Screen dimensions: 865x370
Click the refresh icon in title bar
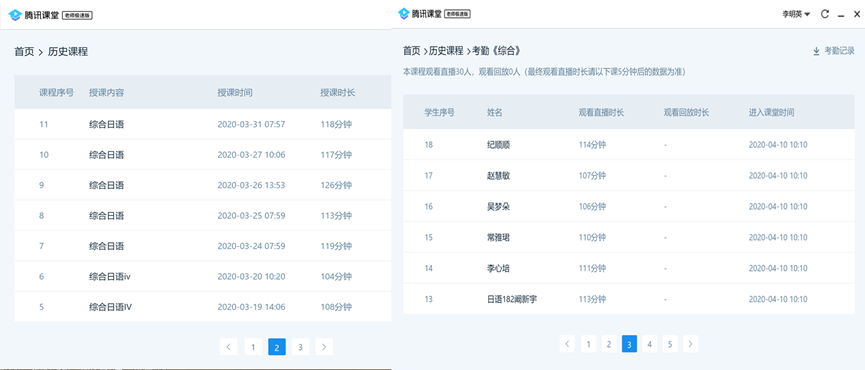[x=825, y=14]
